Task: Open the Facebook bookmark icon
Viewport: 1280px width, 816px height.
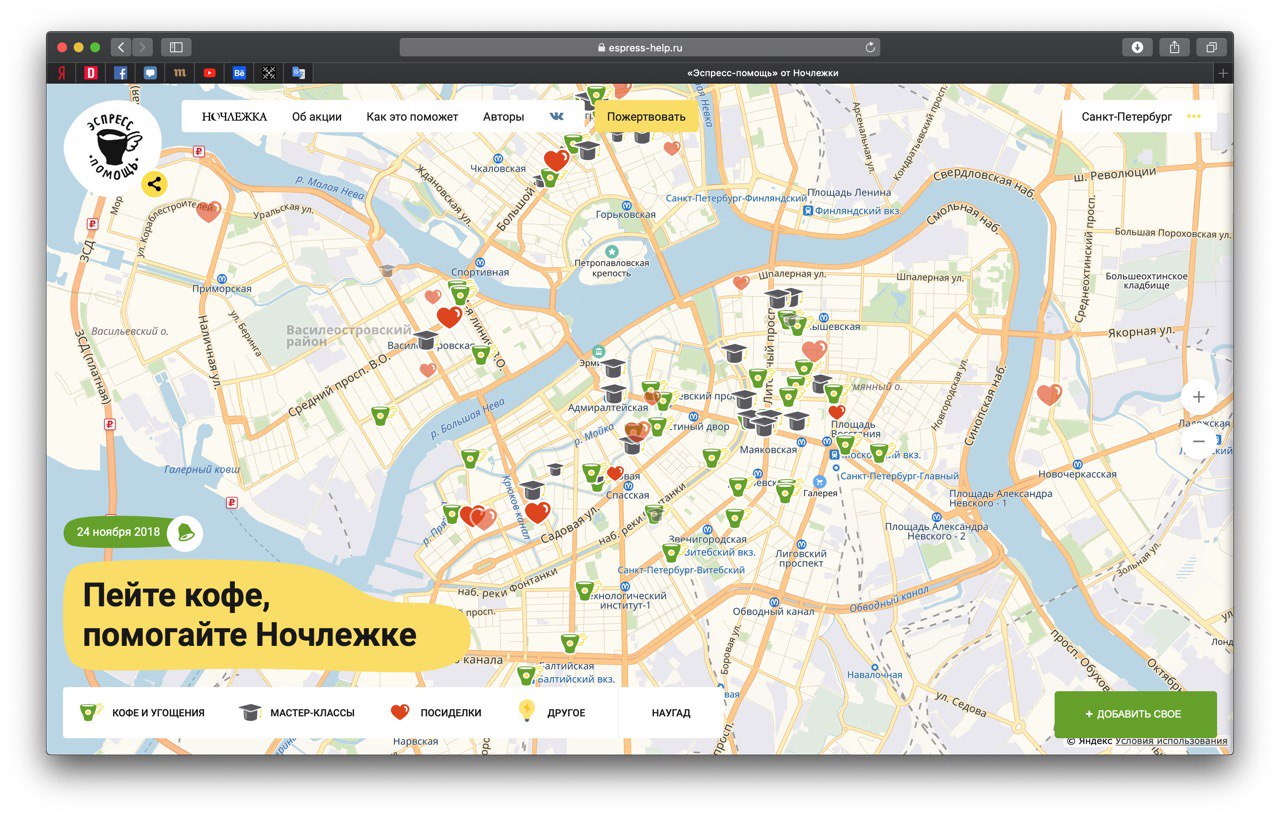Action: tap(120, 73)
